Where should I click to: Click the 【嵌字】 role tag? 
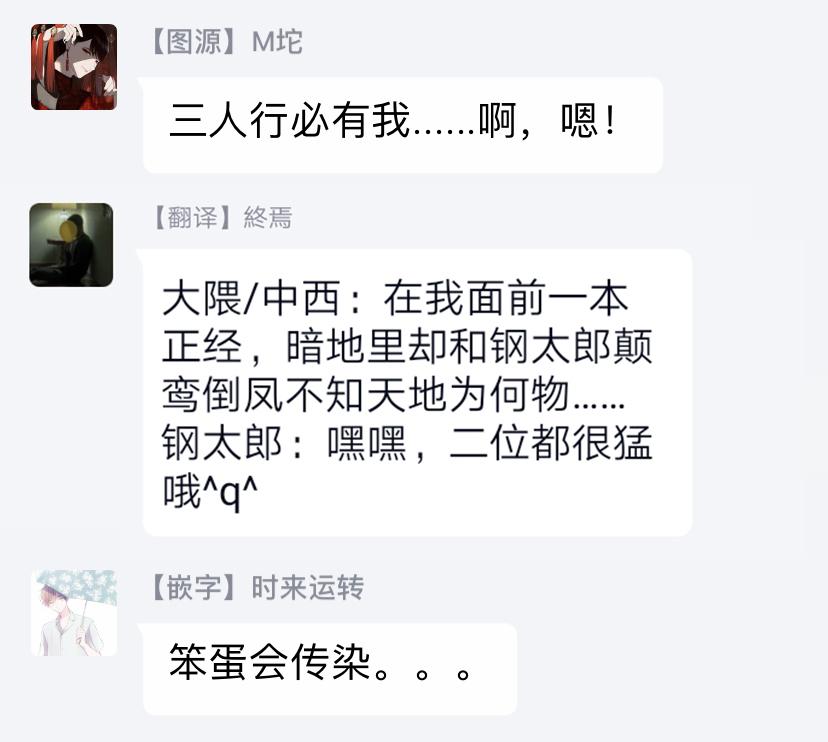coord(194,587)
